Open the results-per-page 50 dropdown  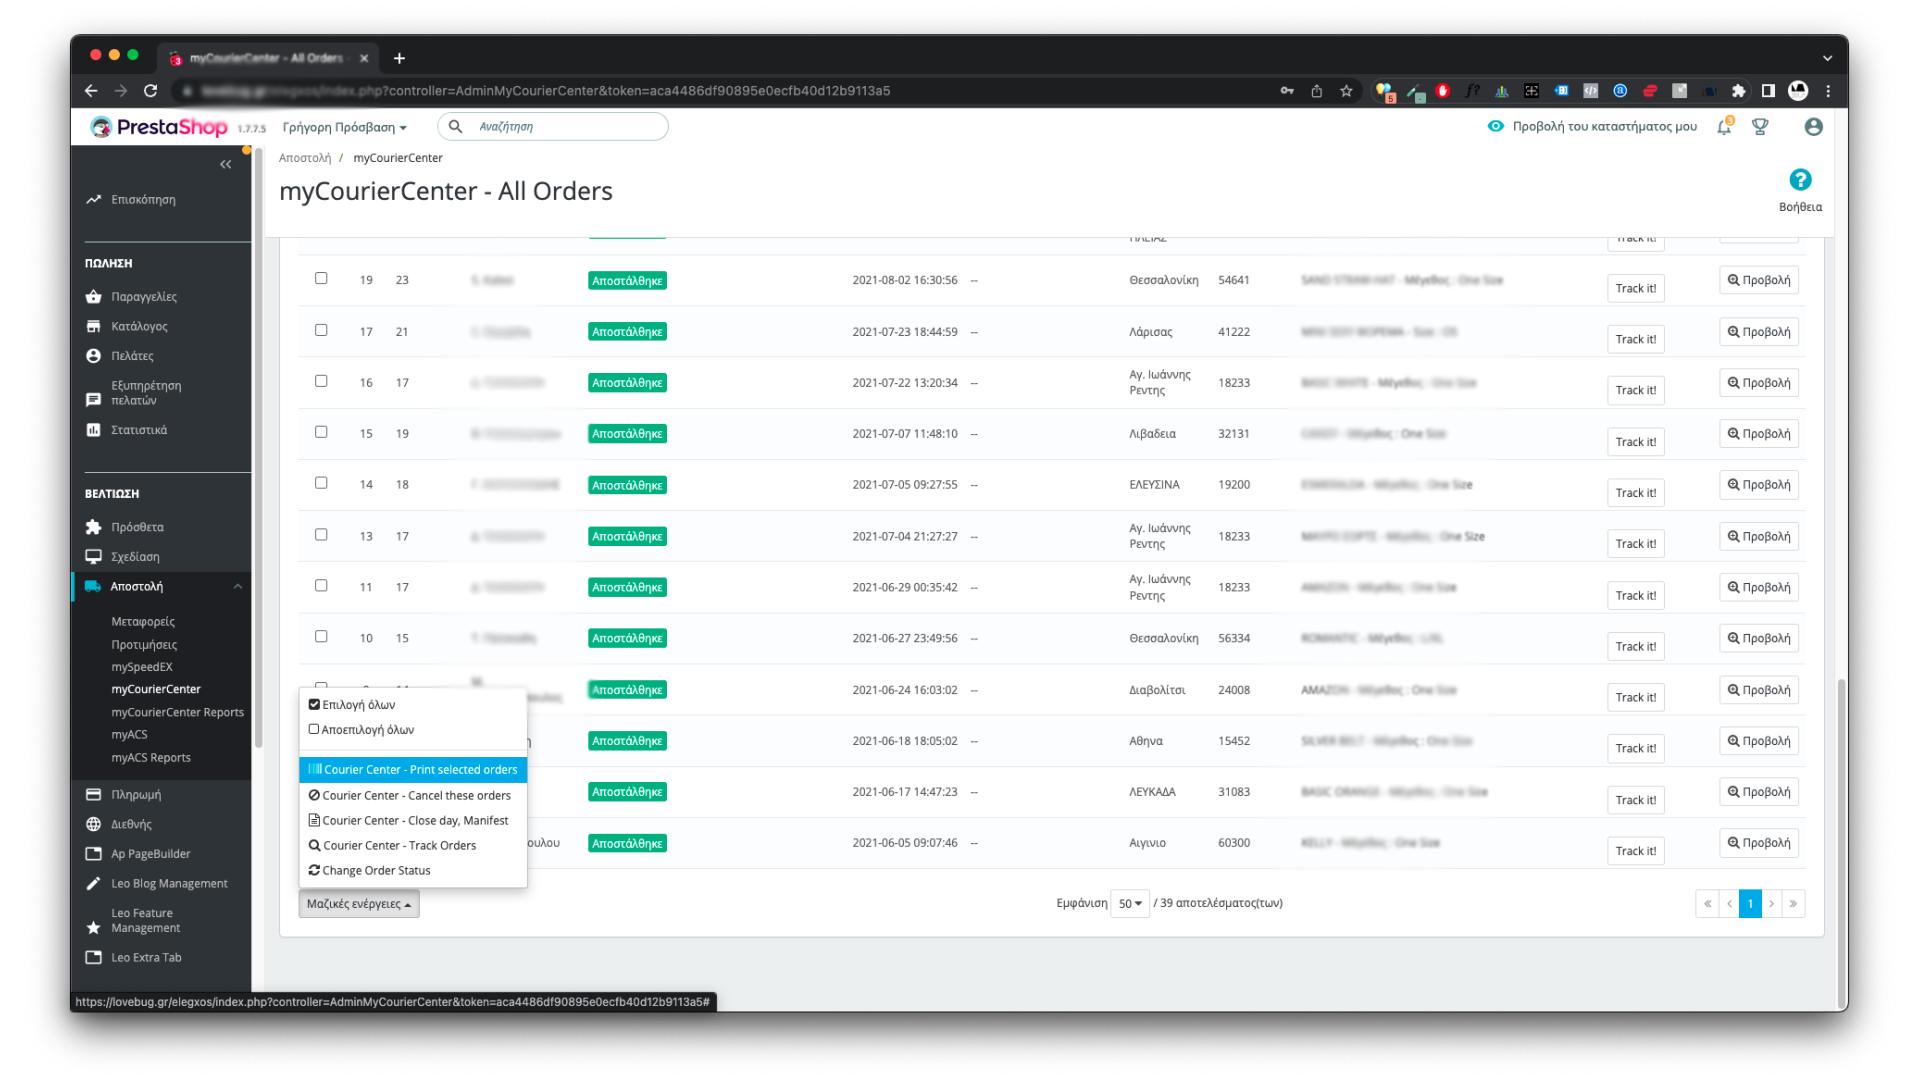(1130, 904)
